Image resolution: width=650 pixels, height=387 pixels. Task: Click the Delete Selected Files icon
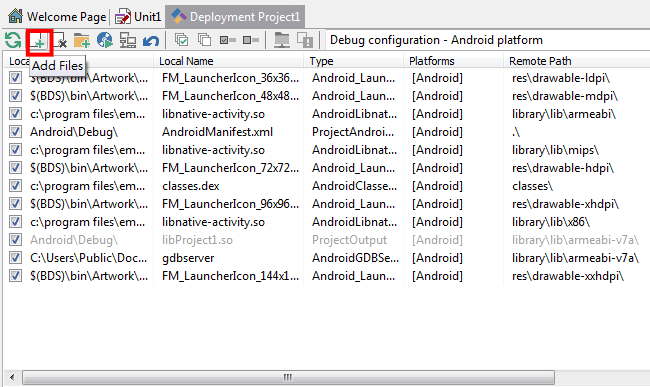point(60,41)
